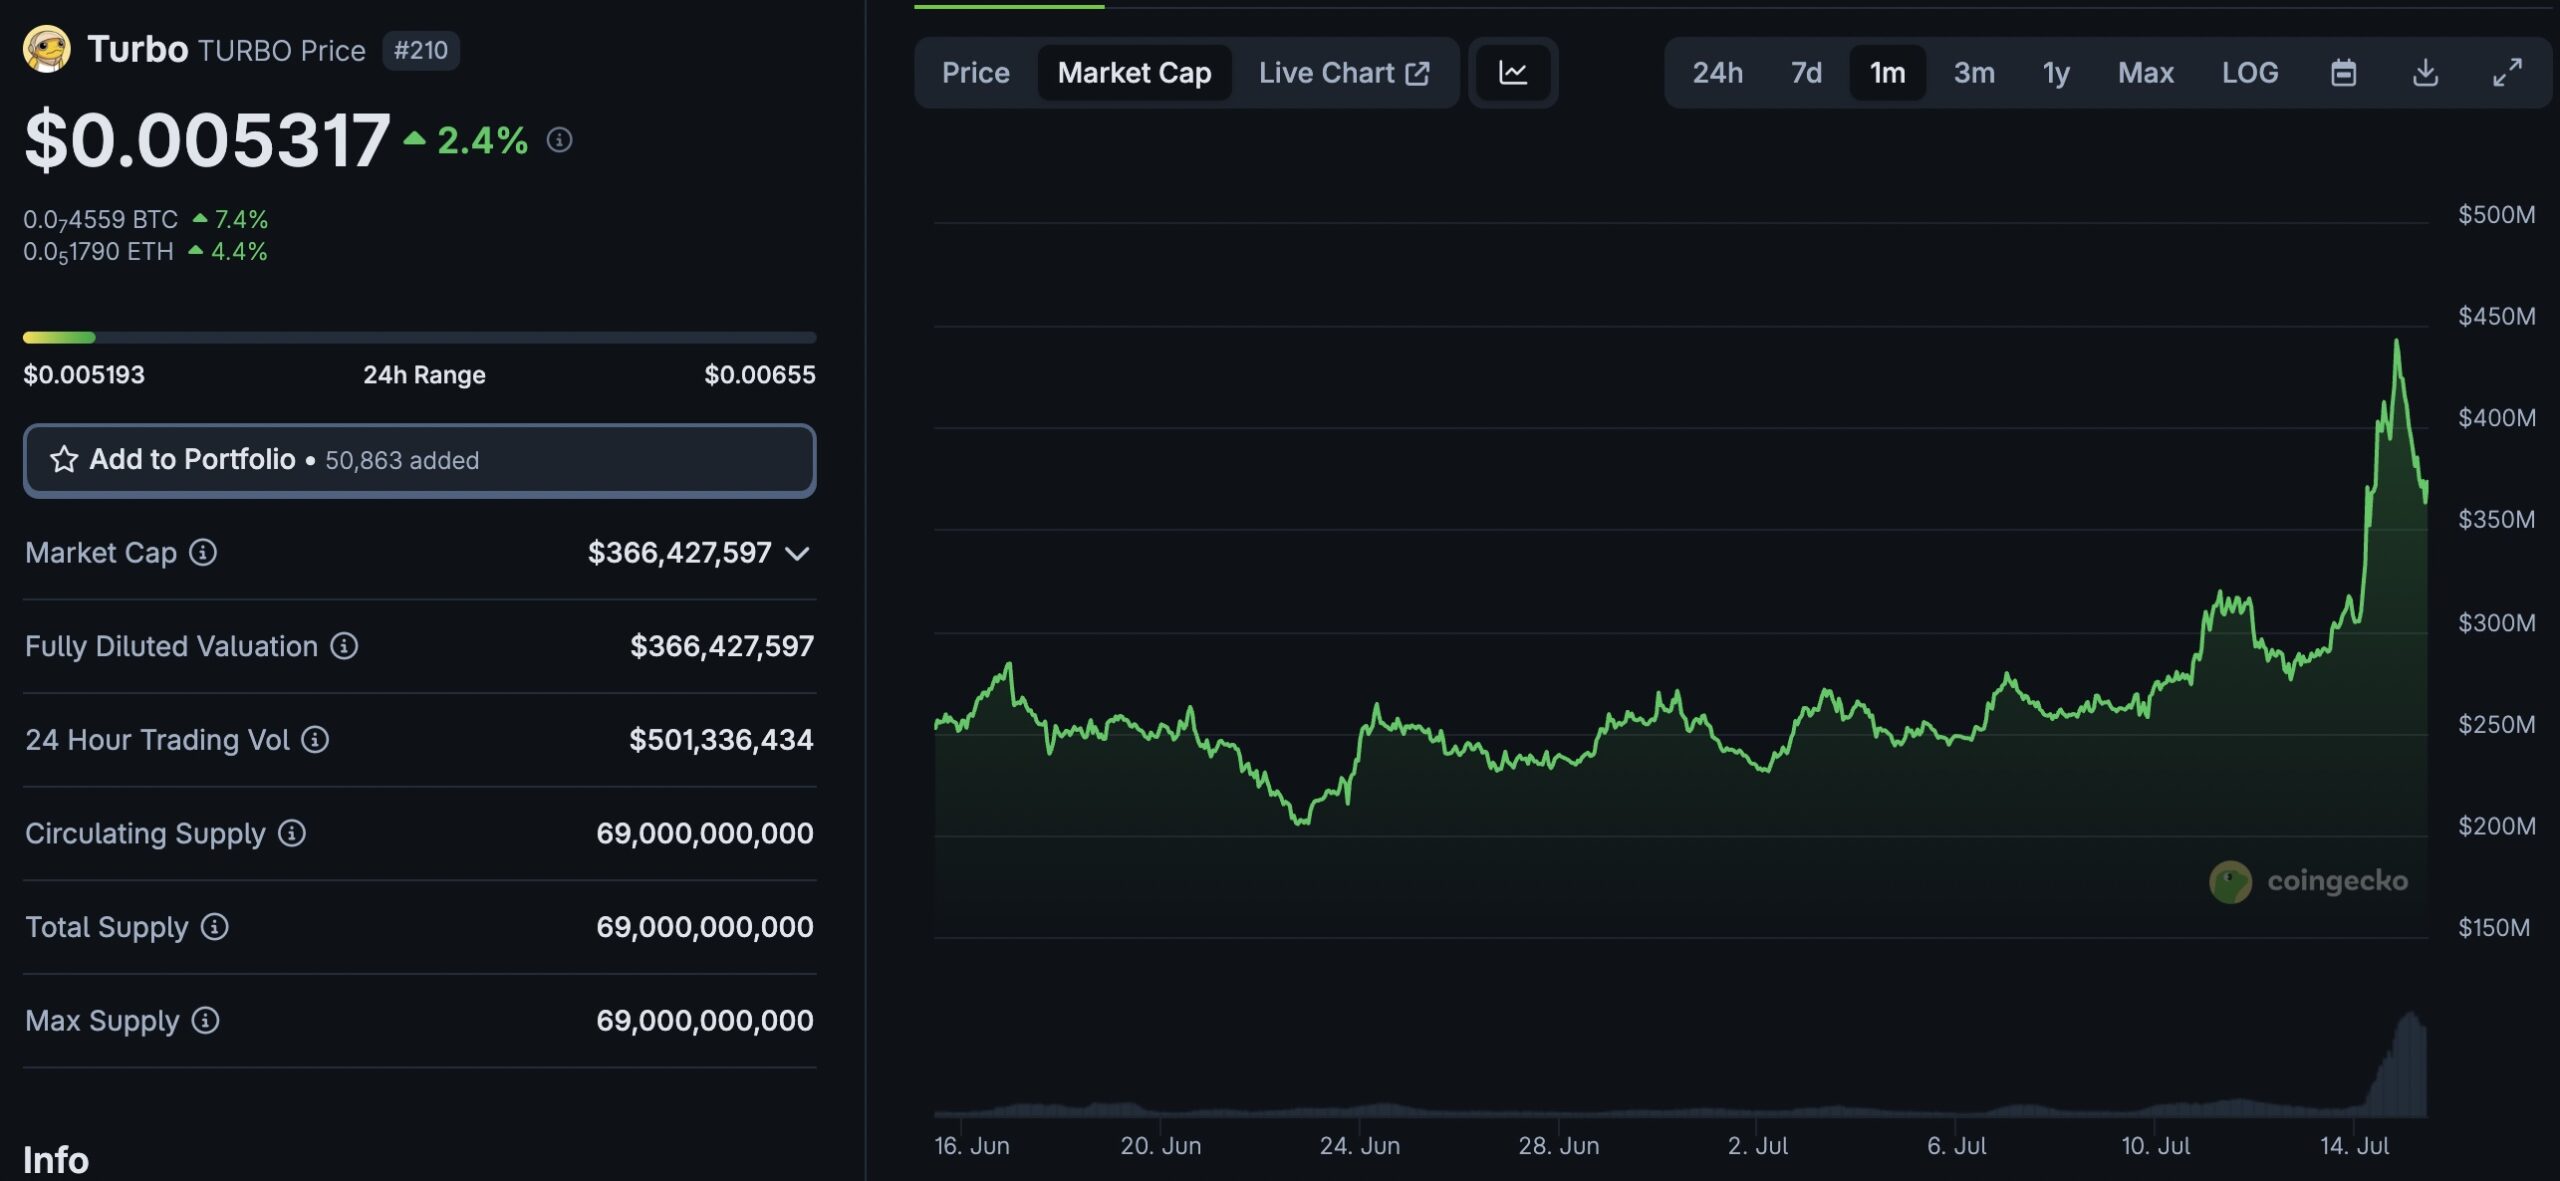Switch chart type with line chart icon
This screenshot has height=1181, width=2560.
[x=1513, y=72]
